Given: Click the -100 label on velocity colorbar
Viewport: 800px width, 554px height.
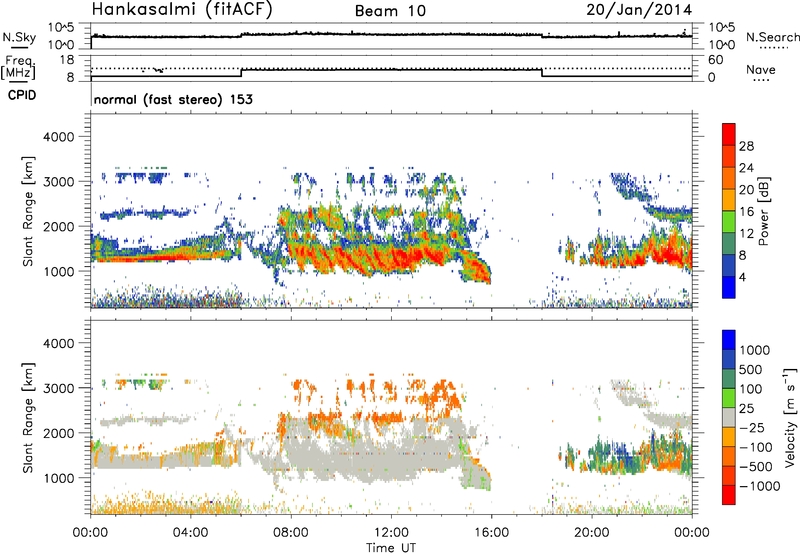Looking at the screenshot, I should pos(756,447).
